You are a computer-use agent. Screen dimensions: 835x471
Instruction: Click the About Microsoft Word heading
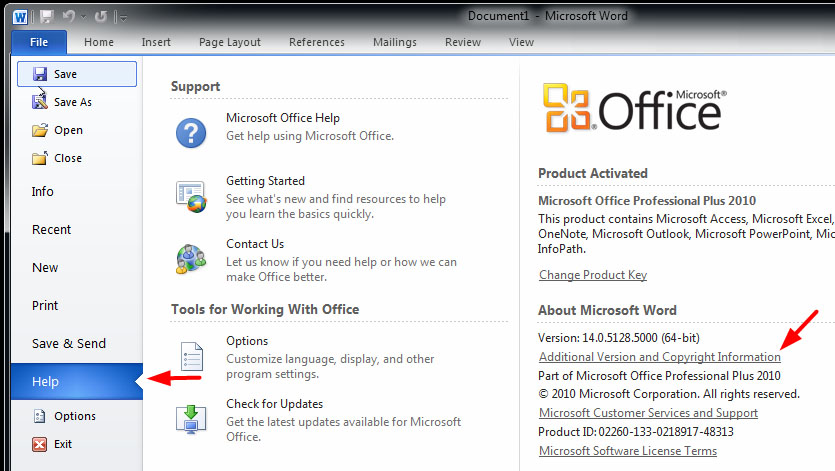tap(607, 310)
